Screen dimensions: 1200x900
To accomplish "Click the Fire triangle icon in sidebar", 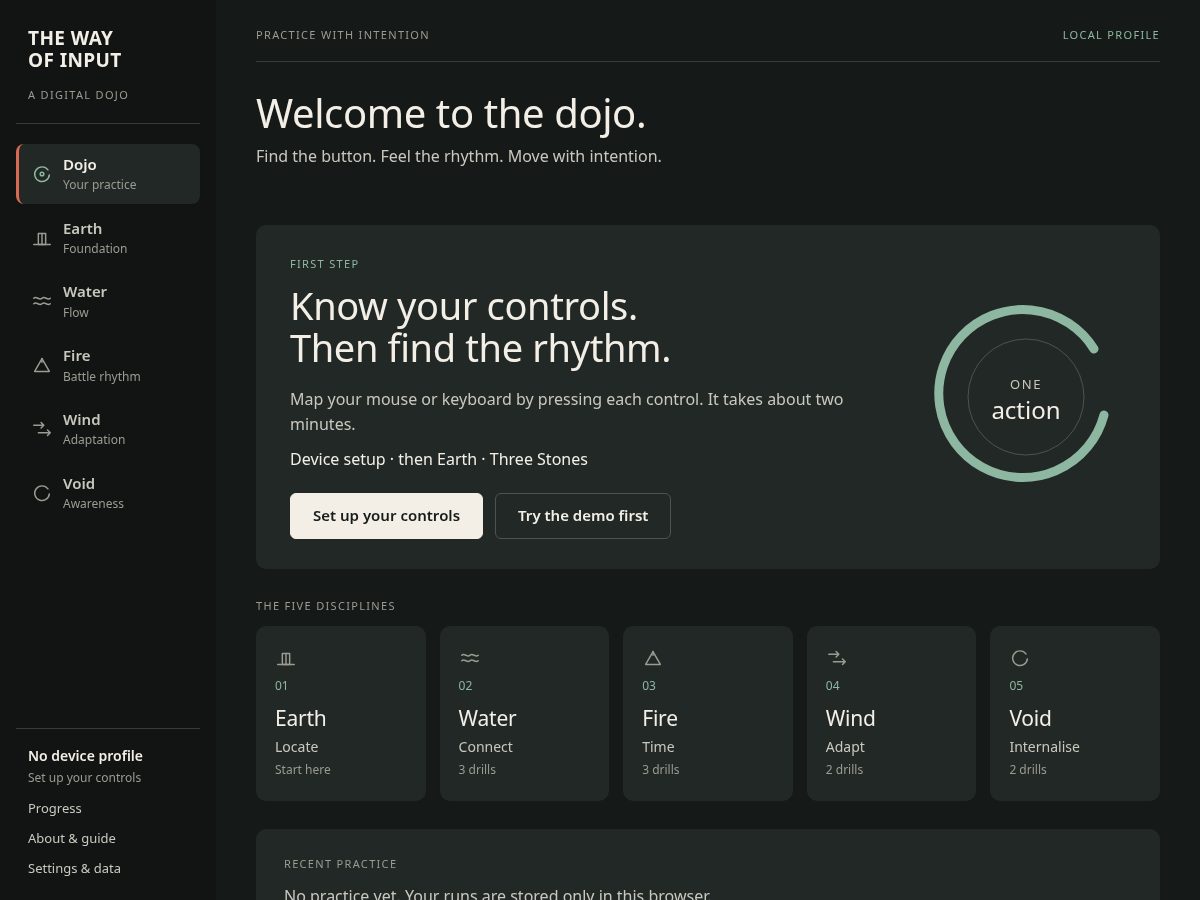I will coord(42,365).
